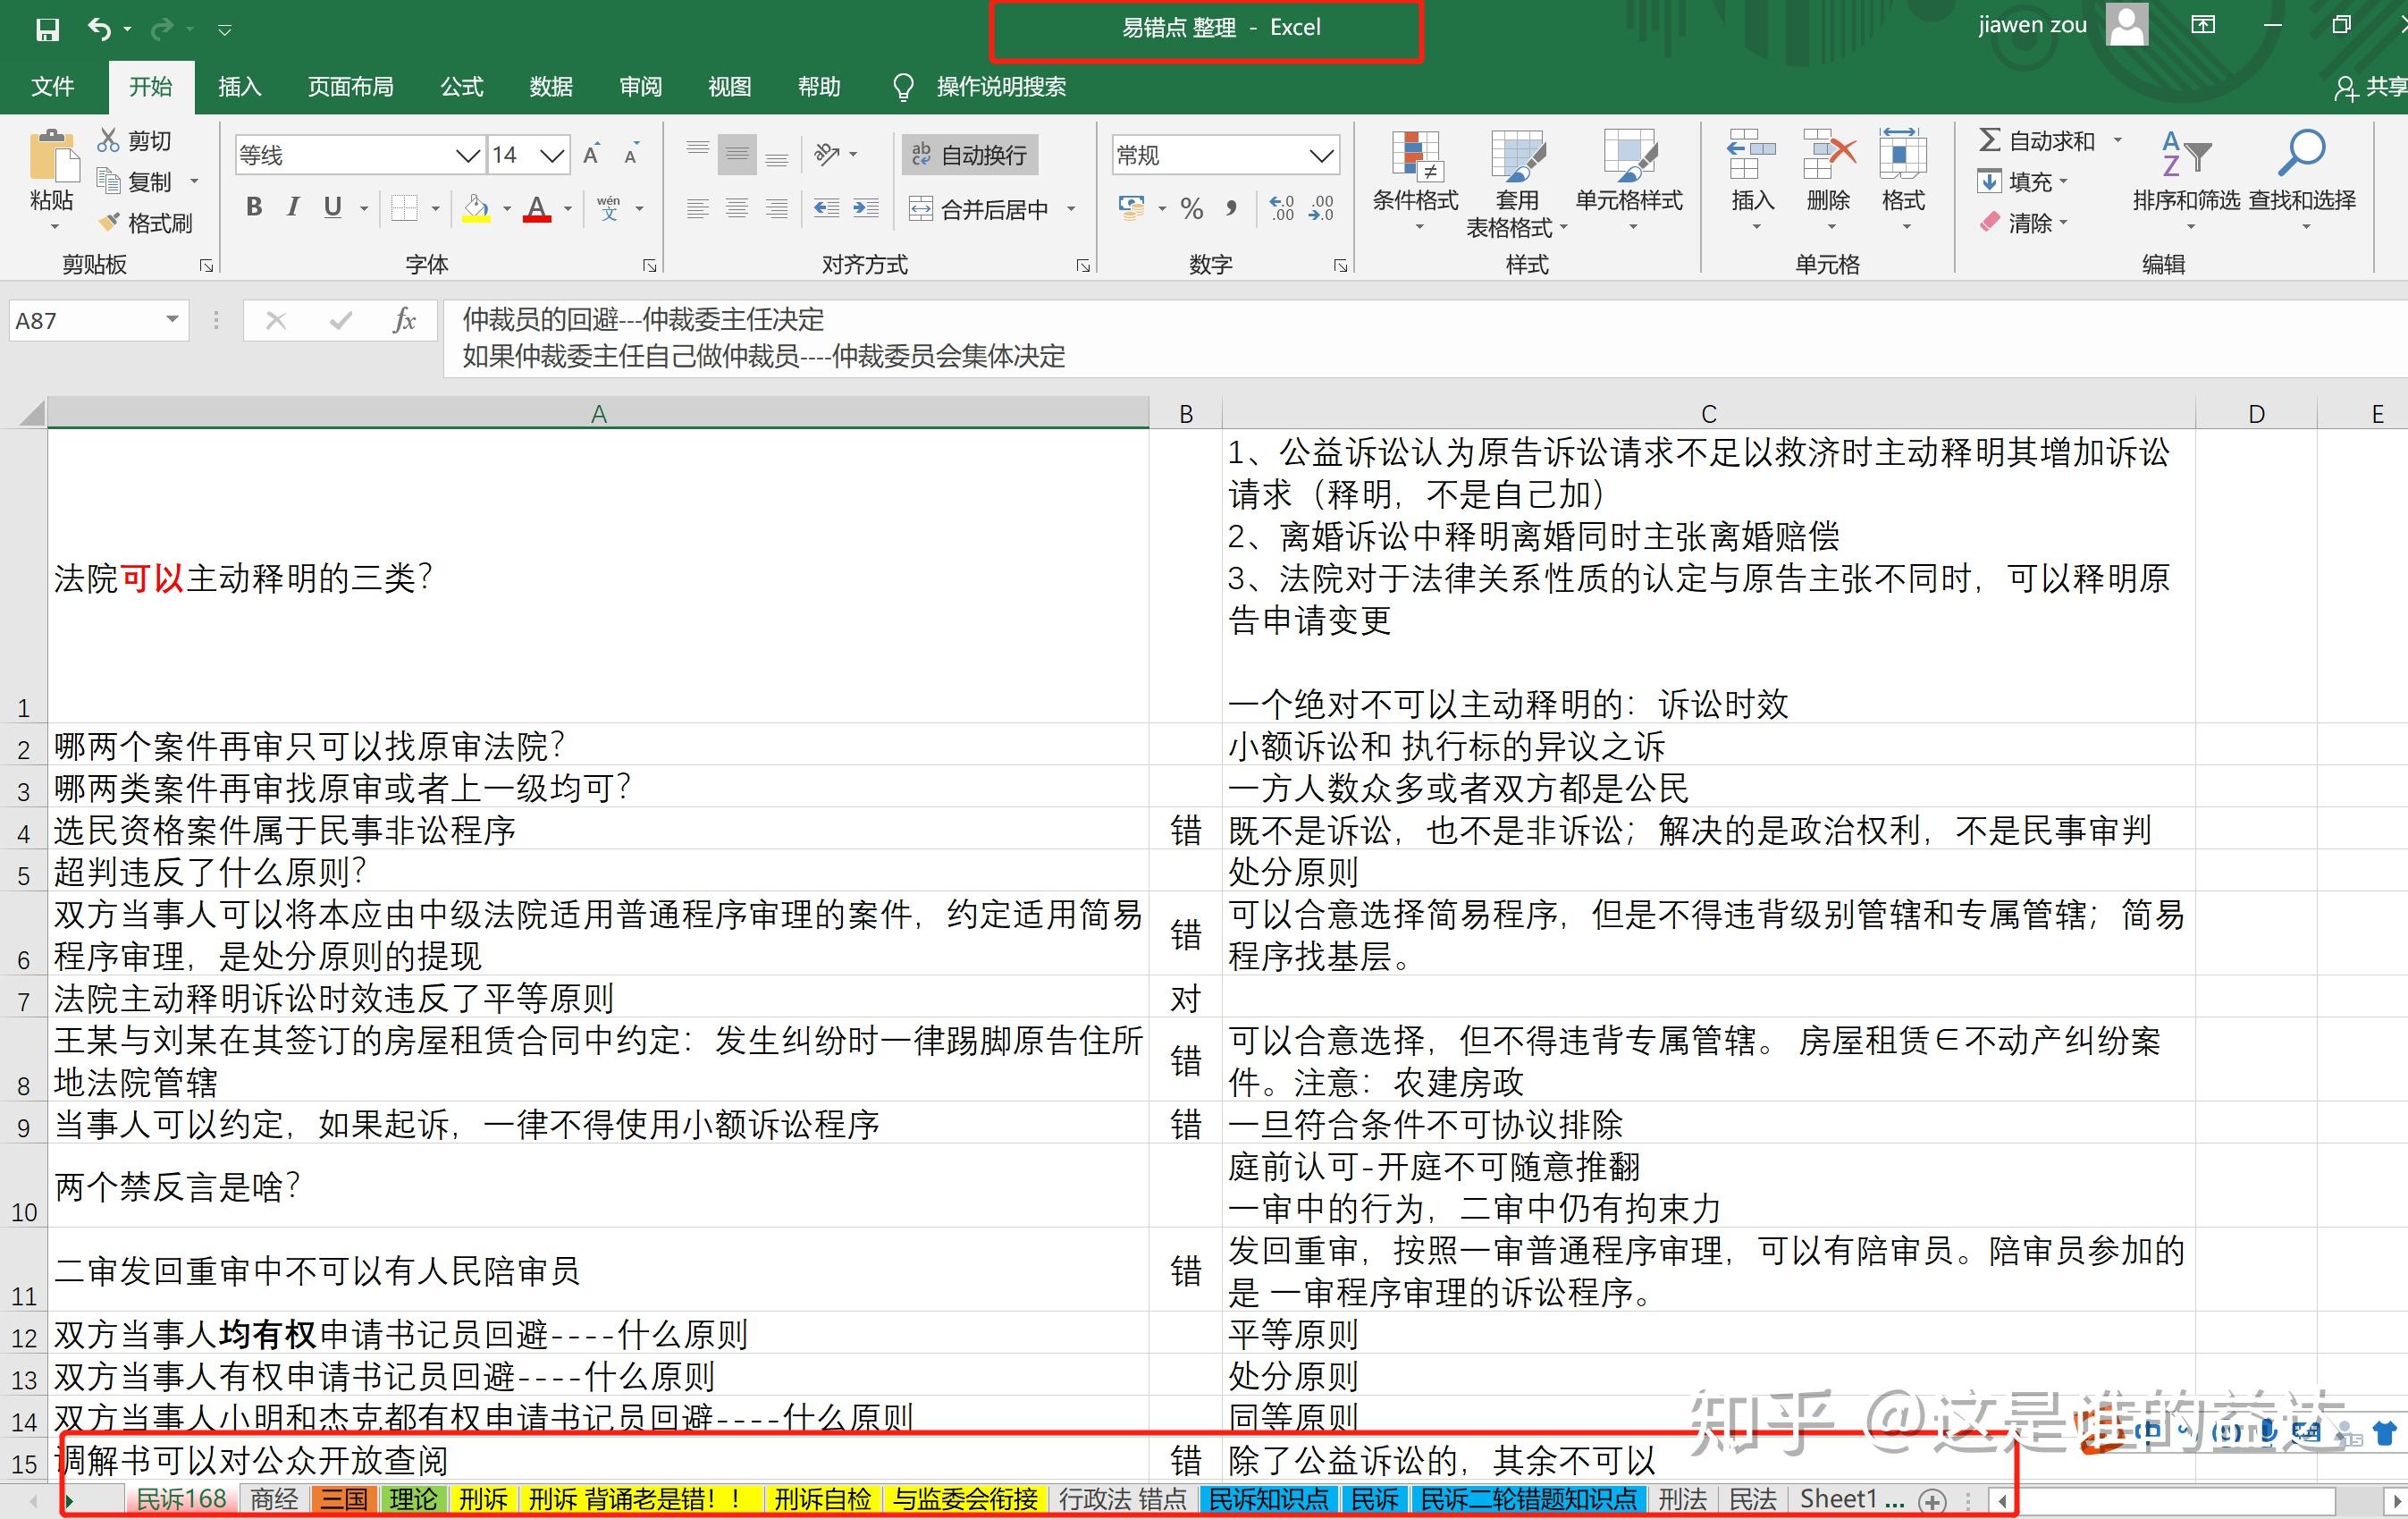Open the 文件 menu

click(x=52, y=87)
